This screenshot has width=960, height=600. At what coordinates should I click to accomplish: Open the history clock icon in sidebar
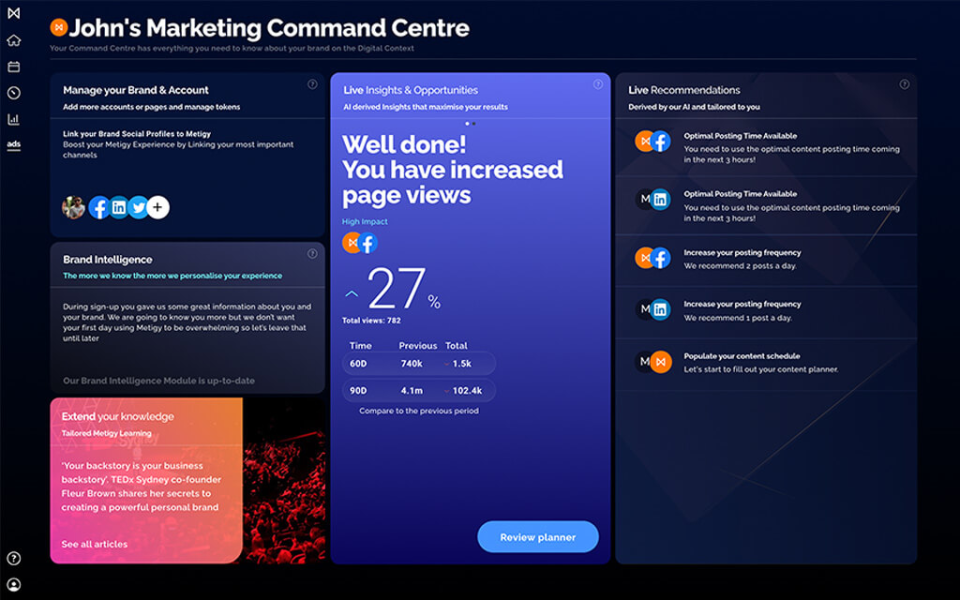point(14,92)
